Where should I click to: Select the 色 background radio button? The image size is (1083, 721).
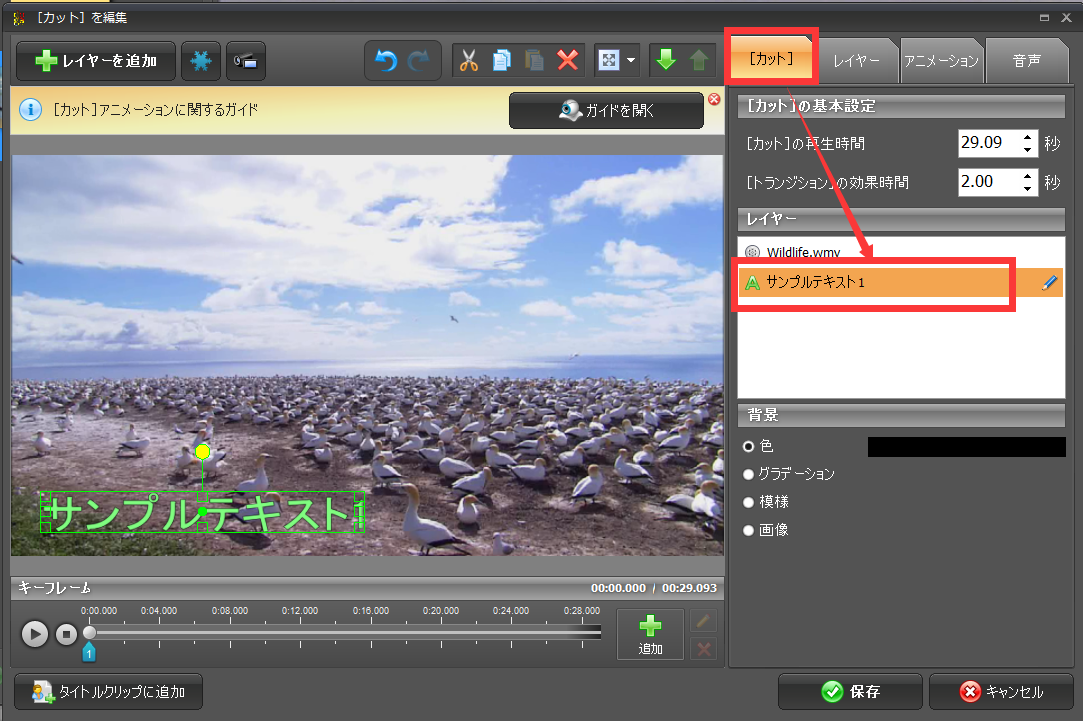pyautogui.click(x=748, y=447)
